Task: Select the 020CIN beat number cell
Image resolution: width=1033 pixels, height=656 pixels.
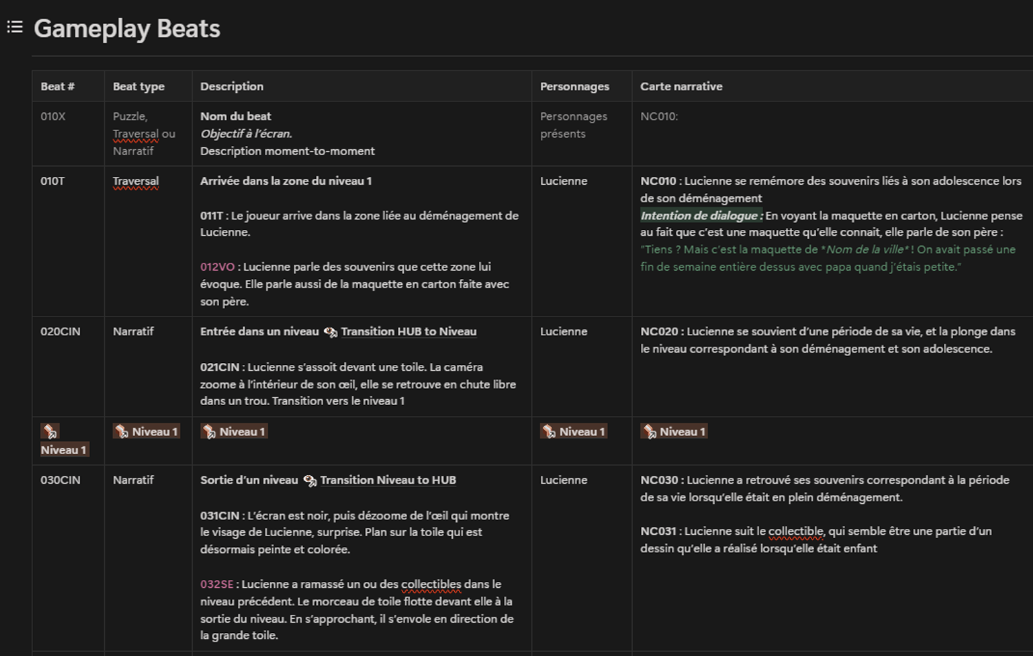Action: coord(60,332)
